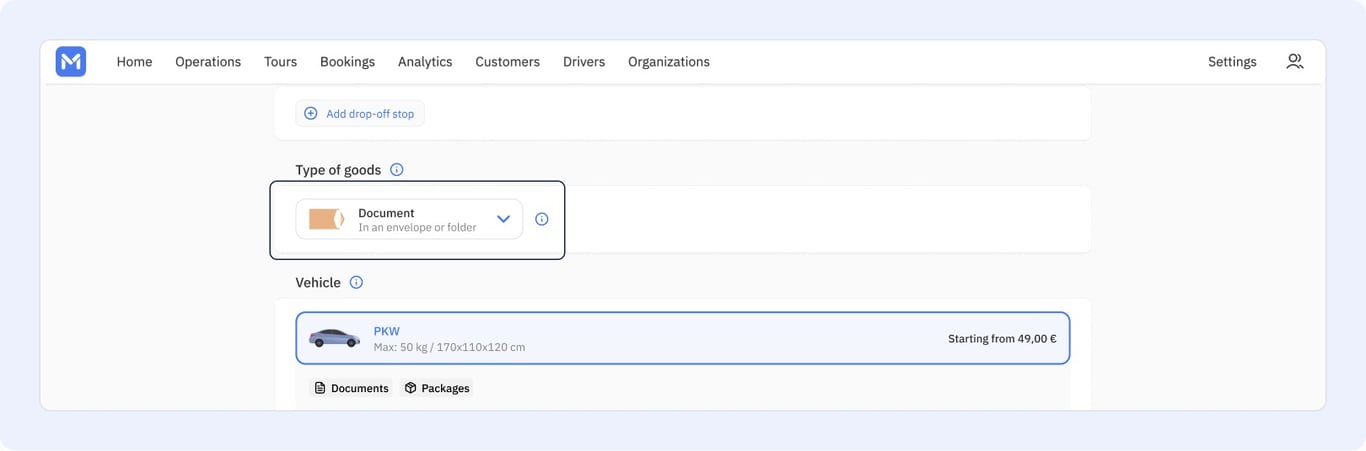Click the envelope icon in the Document dropdown
Viewport: 1366px width, 451px height.
pyautogui.click(x=326, y=219)
